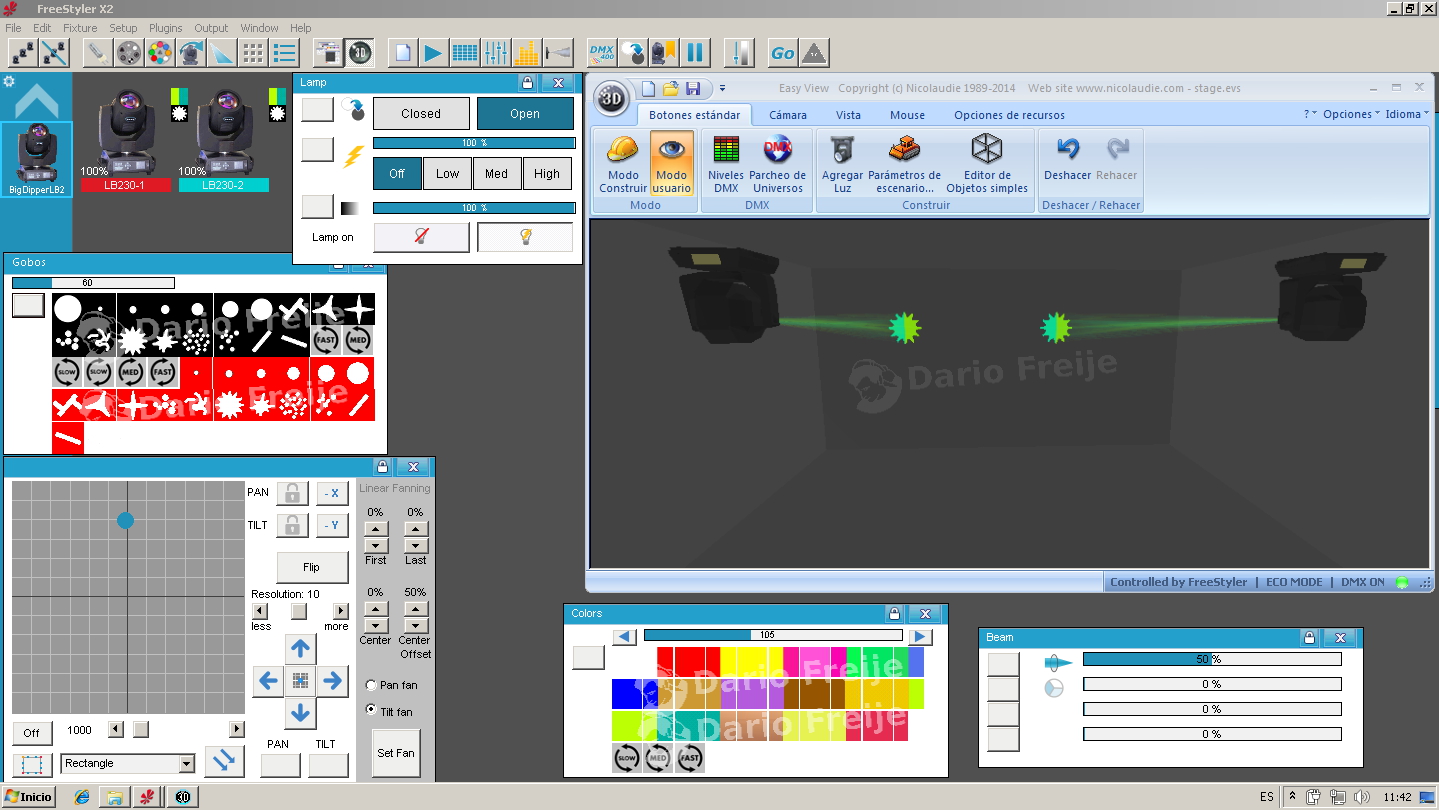1439x810 pixels.
Task: Switch to the Cámara tab
Action: [788, 115]
